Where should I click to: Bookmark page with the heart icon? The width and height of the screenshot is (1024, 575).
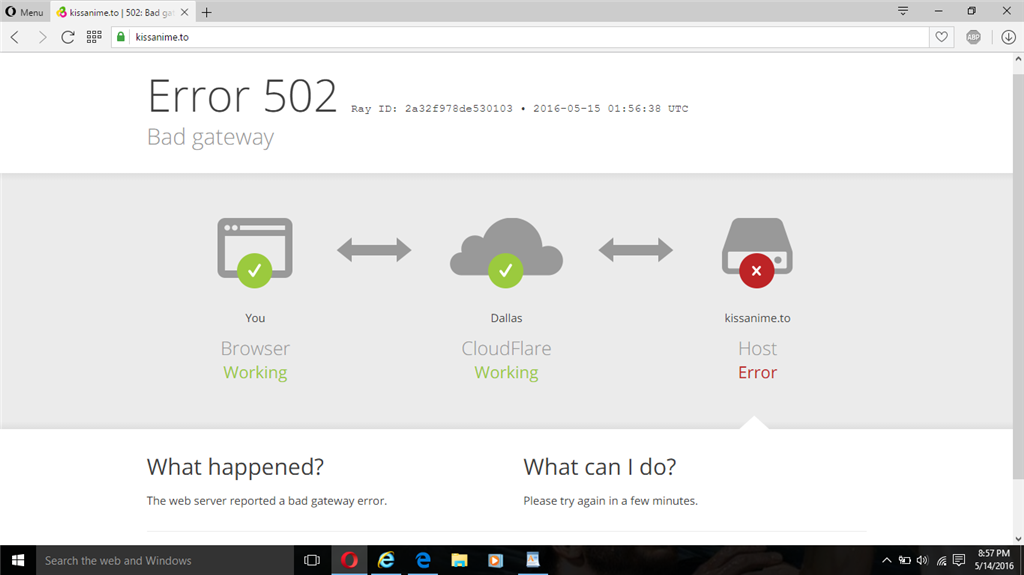[x=941, y=37]
